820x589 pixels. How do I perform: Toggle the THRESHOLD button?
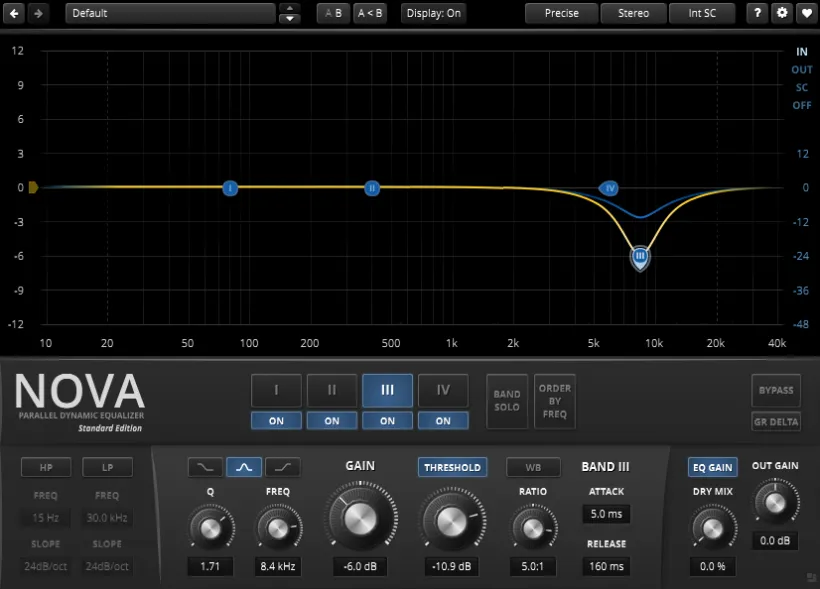tap(452, 467)
